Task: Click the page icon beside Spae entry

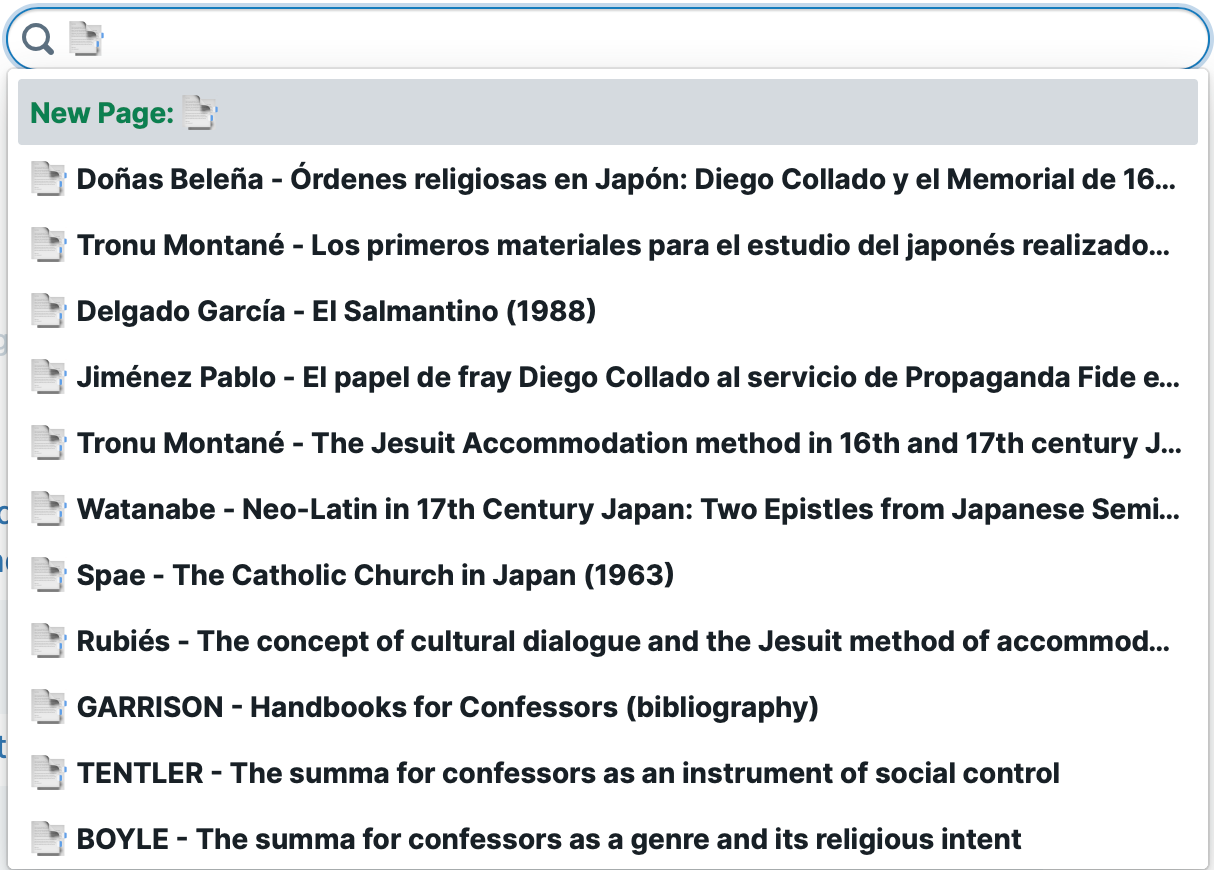Action: [48, 575]
